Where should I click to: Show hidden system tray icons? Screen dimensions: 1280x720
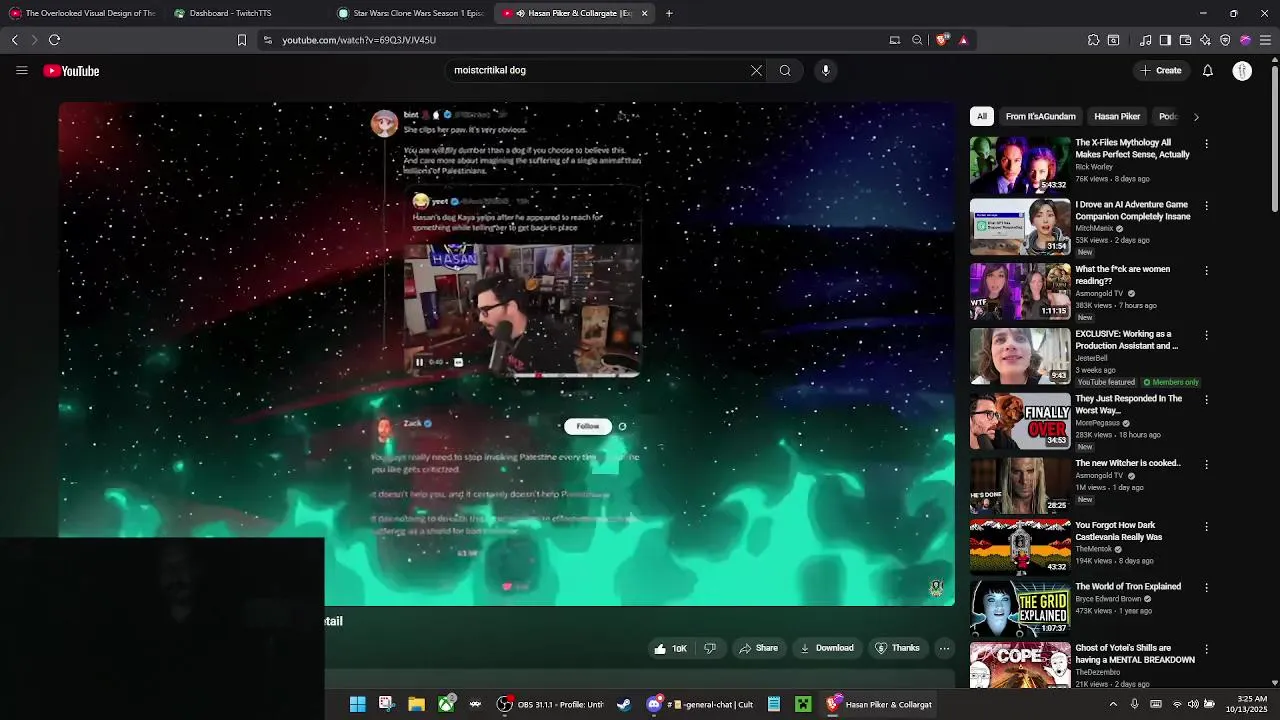point(1113,704)
